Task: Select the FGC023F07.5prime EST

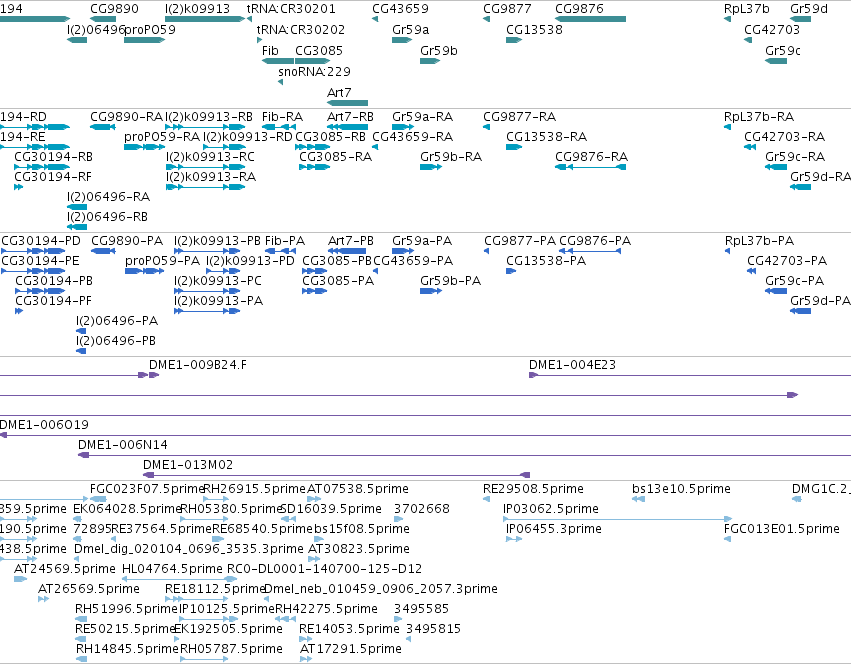Action: 98,499
